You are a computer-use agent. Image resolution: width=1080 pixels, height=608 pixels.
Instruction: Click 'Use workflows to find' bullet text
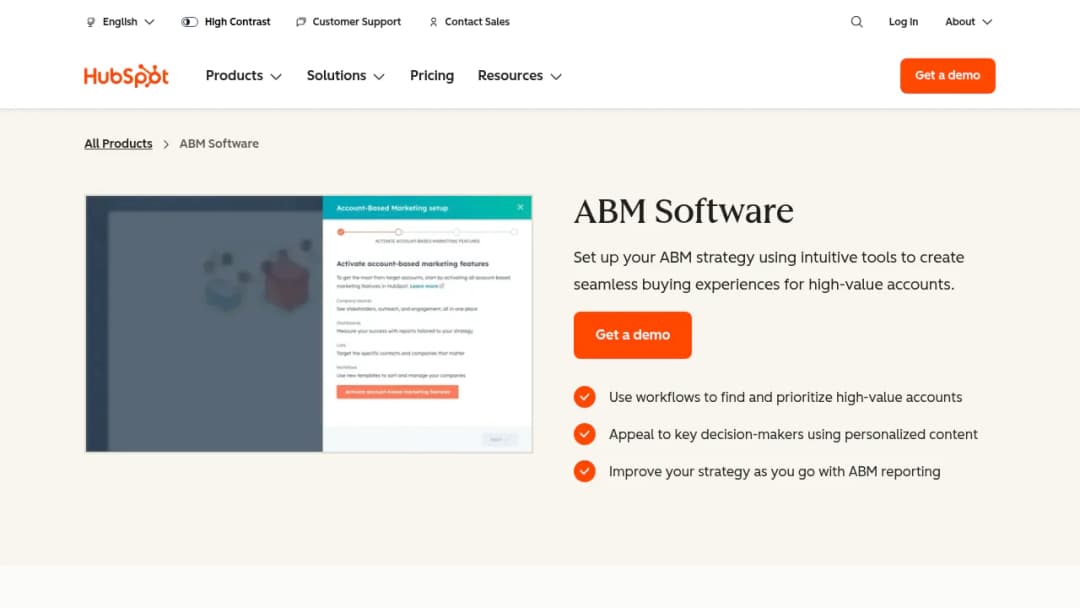pyautogui.click(x=785, y=397)
